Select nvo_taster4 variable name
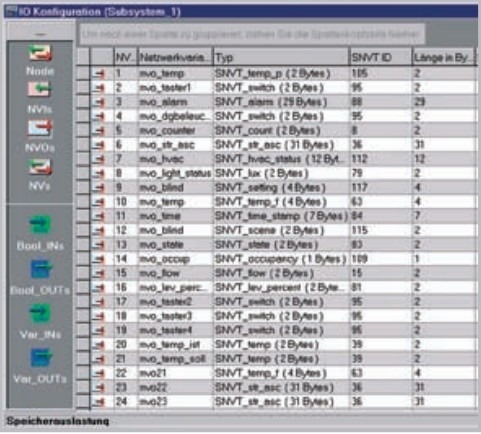The height and width of the screenshot is (434, 481). pos(166,330)
